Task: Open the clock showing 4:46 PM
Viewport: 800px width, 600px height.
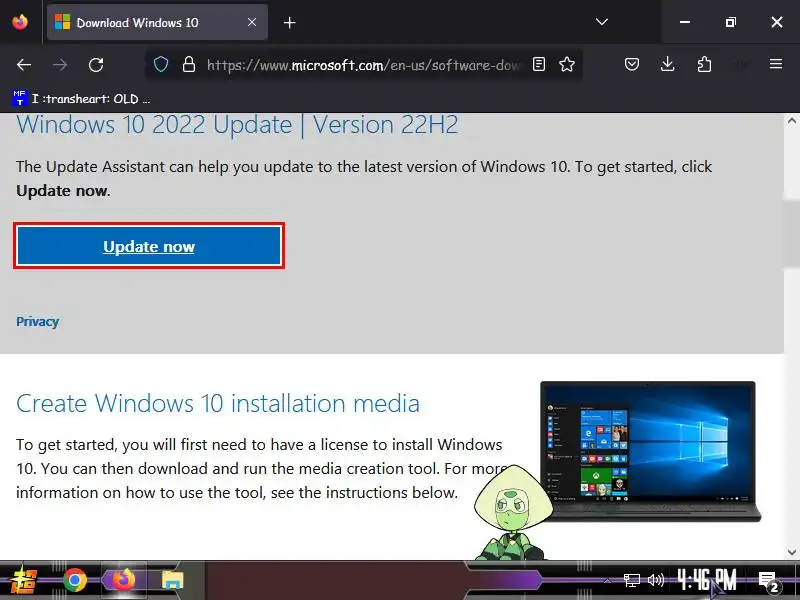Action: pos(707,580)
